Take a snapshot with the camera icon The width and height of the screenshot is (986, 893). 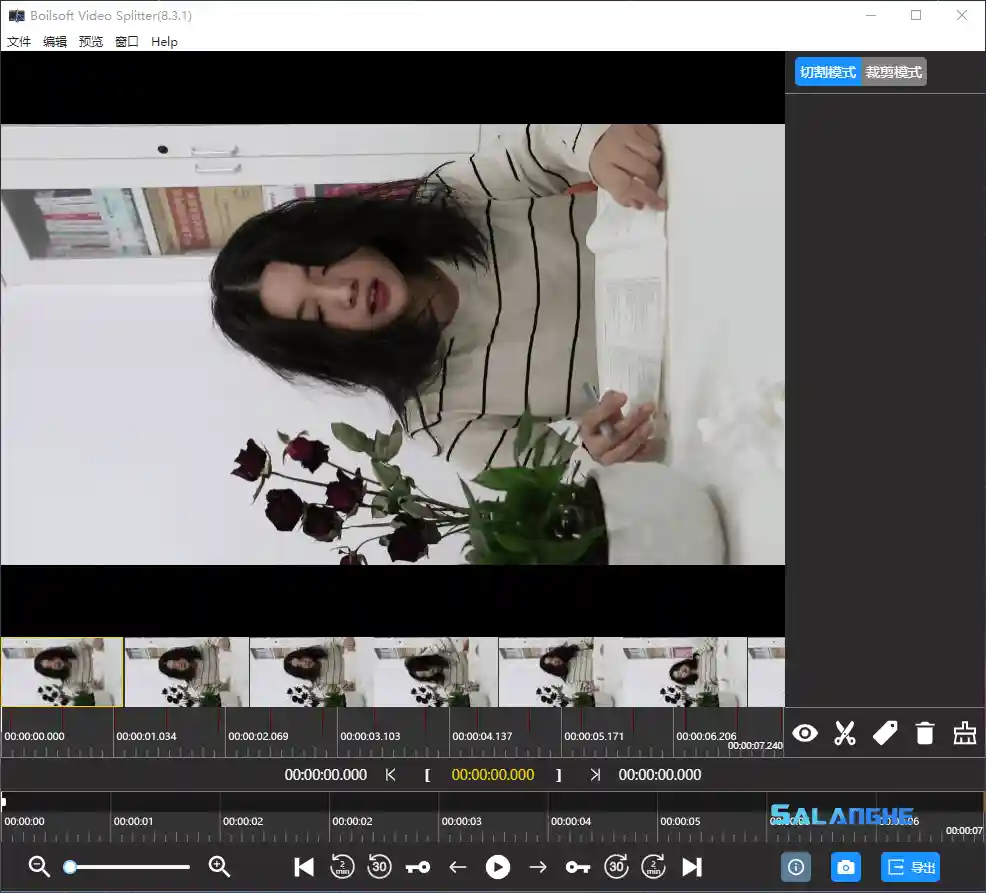[846, 867]
